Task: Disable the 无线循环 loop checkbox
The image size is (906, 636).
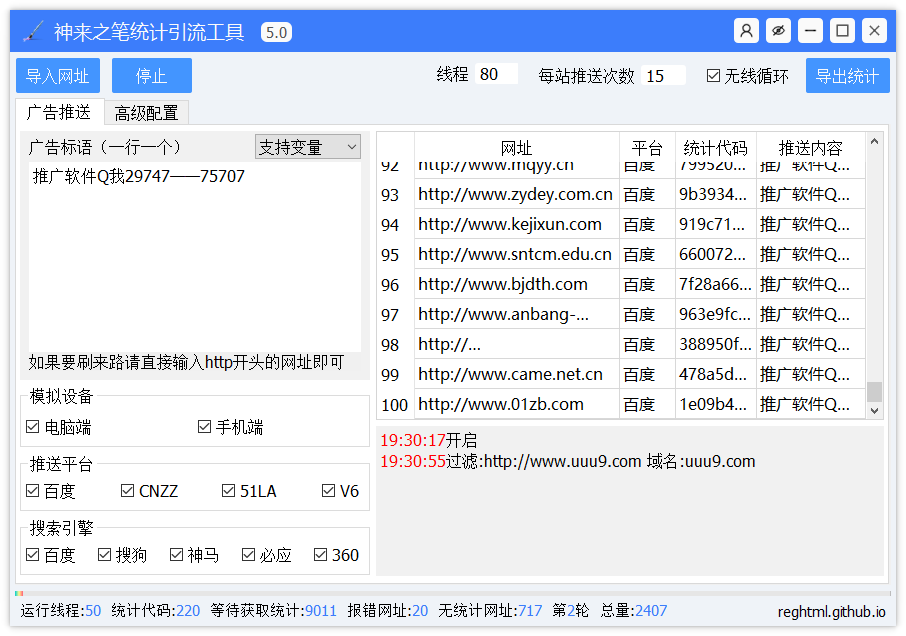Action: 714,74
